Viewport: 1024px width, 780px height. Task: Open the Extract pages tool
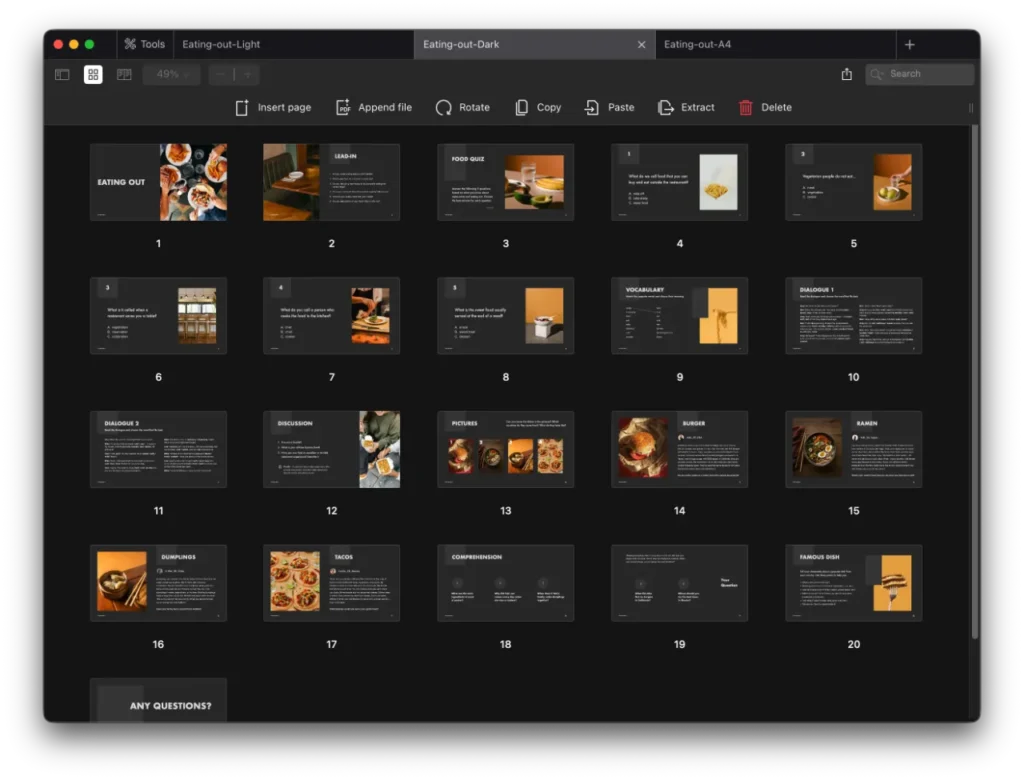pyautogui.click(x=686, y=107)
